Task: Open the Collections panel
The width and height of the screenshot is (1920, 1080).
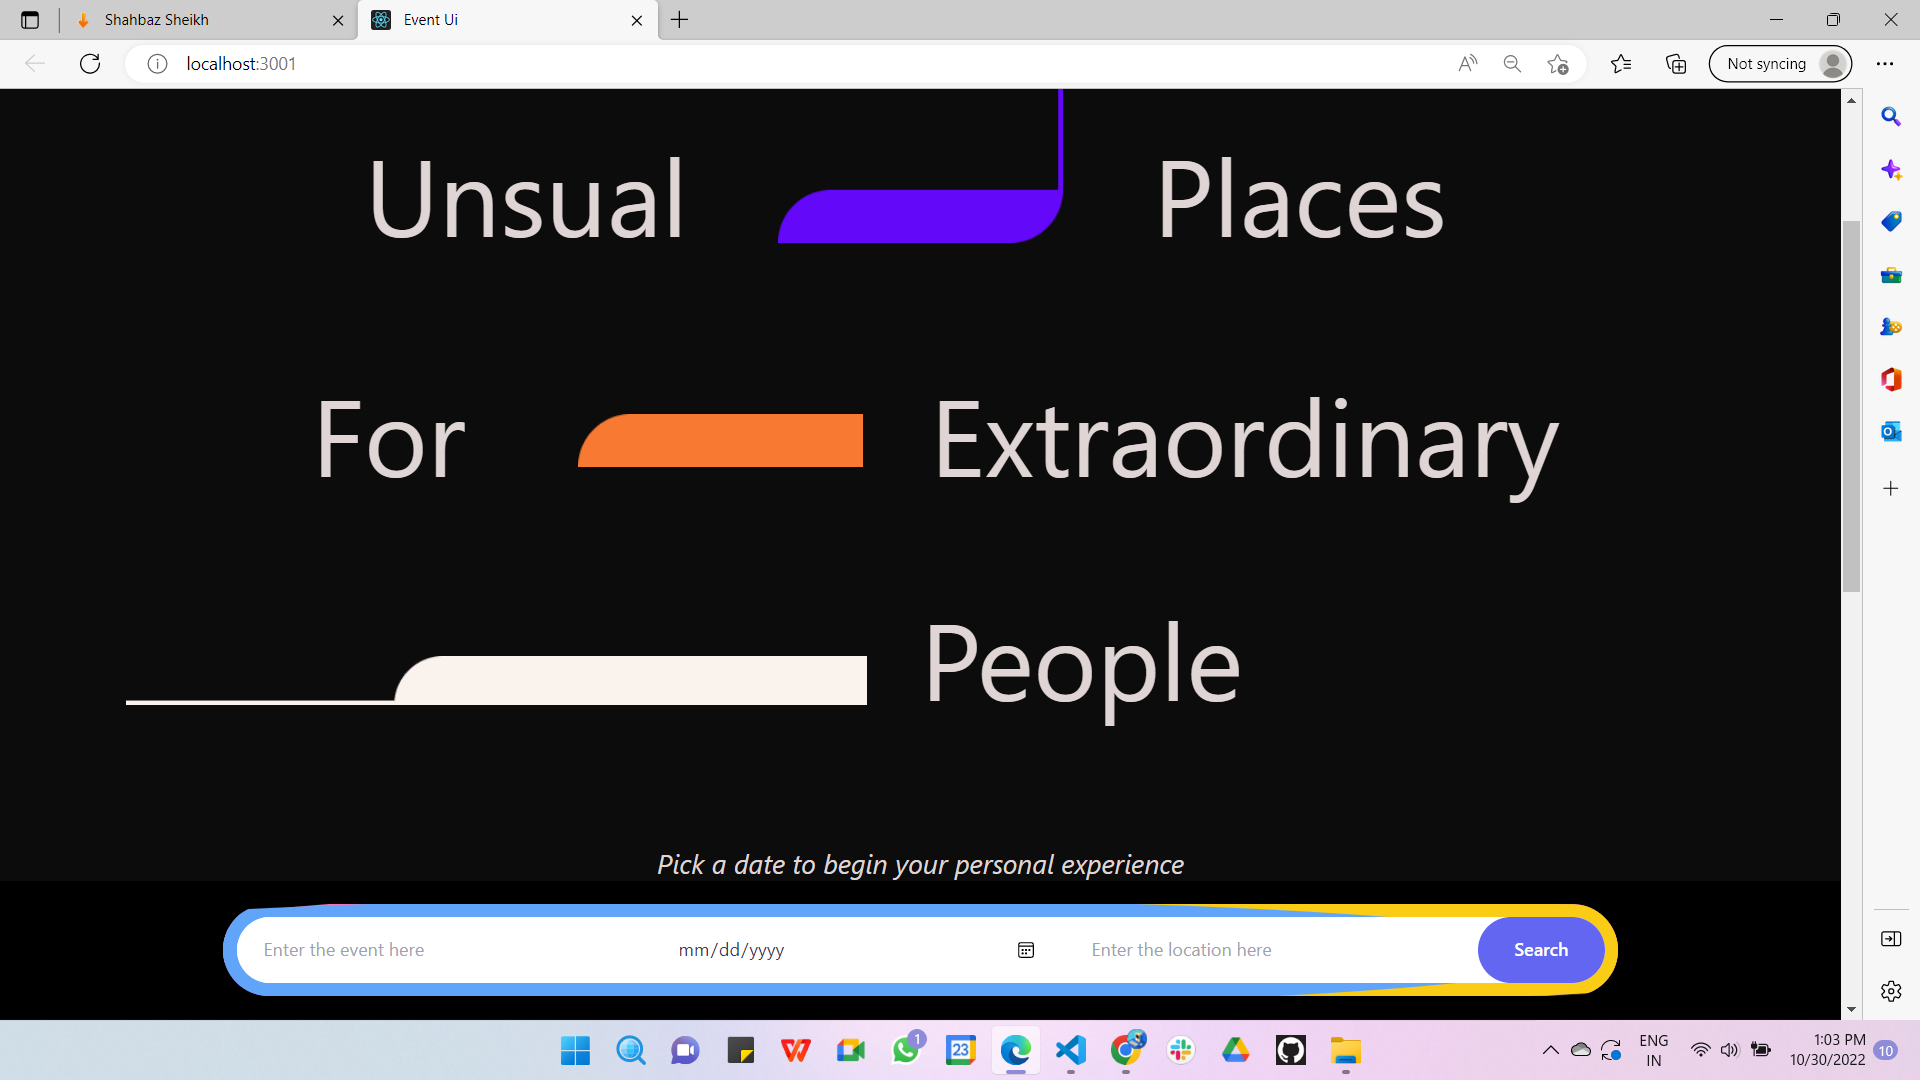Action: [x=1676, y=64]
